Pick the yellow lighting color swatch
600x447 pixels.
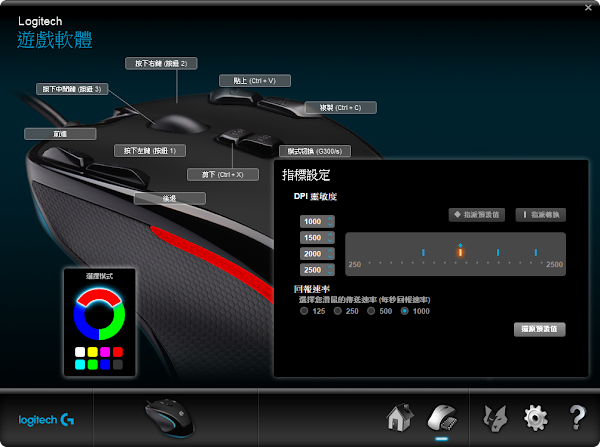(x=93, y=352)
